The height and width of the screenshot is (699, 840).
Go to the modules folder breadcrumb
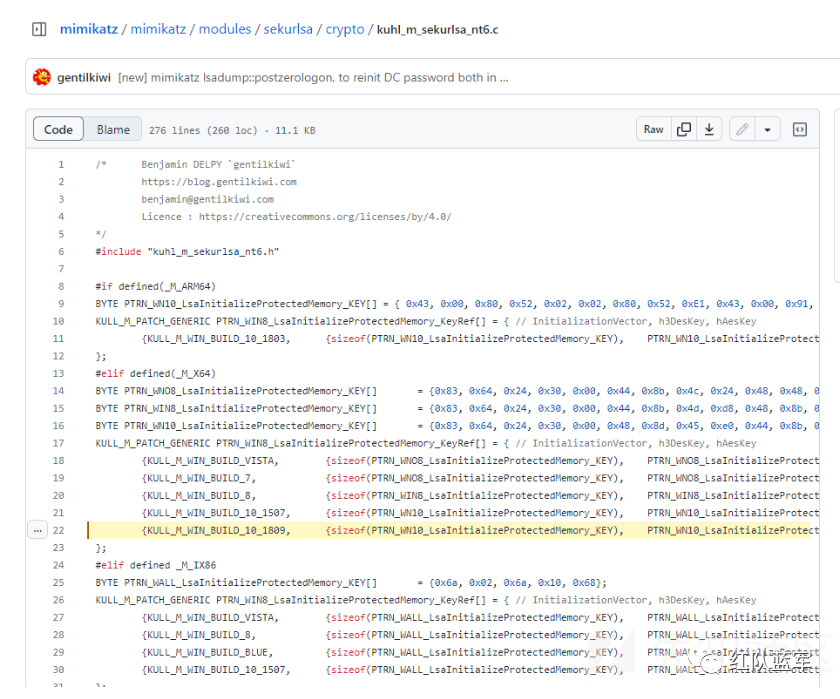click(224, 29)
